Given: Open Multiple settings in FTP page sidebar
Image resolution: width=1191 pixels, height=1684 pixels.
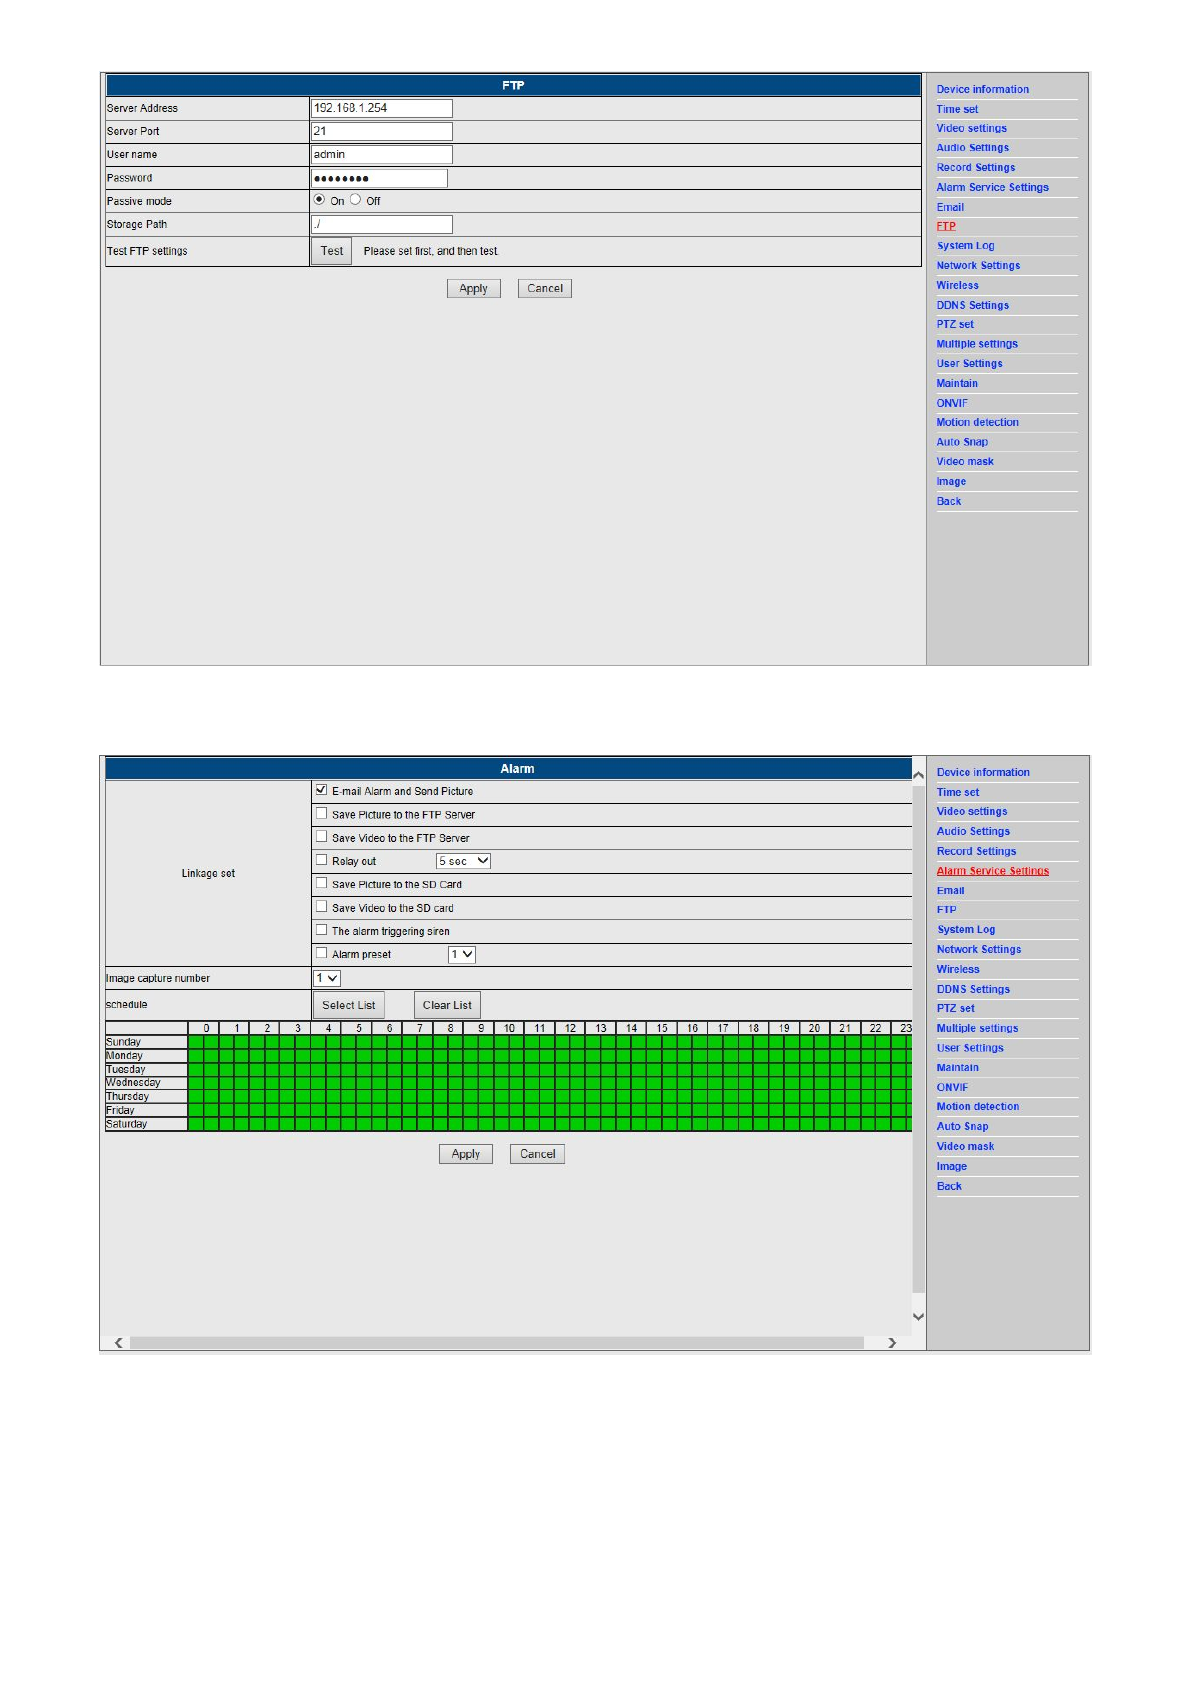Looking at the screenshot, I should (977, 343).
